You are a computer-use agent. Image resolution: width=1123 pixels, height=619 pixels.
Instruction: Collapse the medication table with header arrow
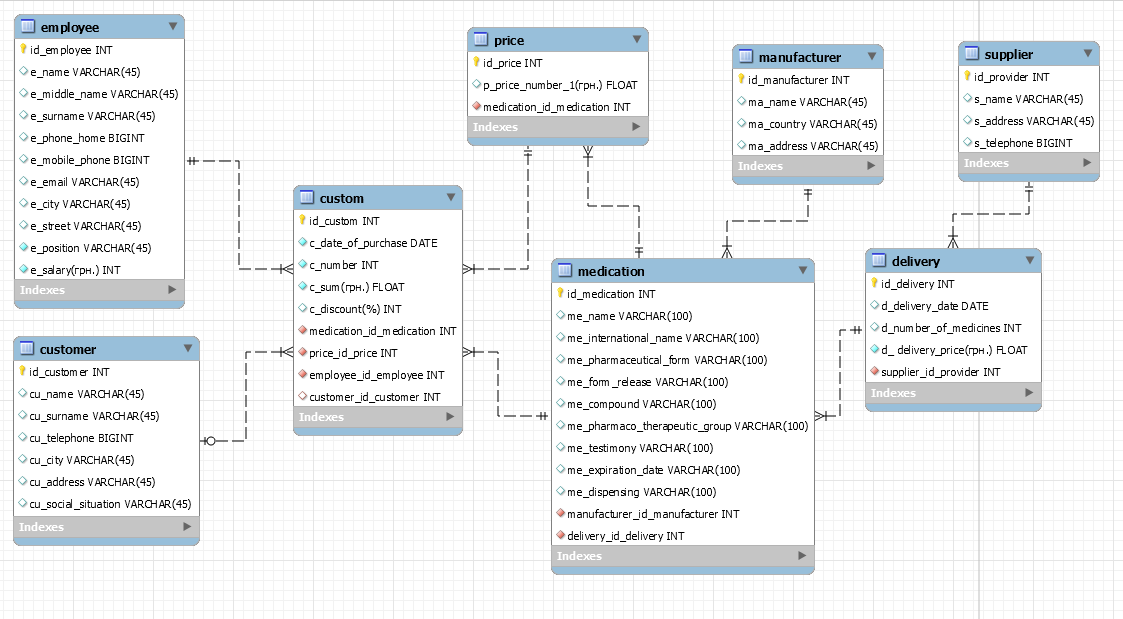coord(803,270)
